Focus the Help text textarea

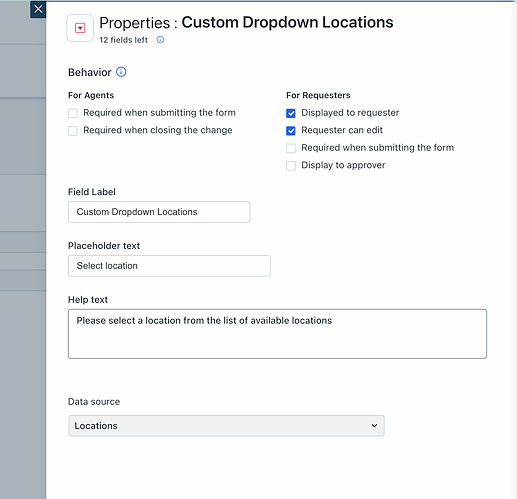tap(277, 334)
